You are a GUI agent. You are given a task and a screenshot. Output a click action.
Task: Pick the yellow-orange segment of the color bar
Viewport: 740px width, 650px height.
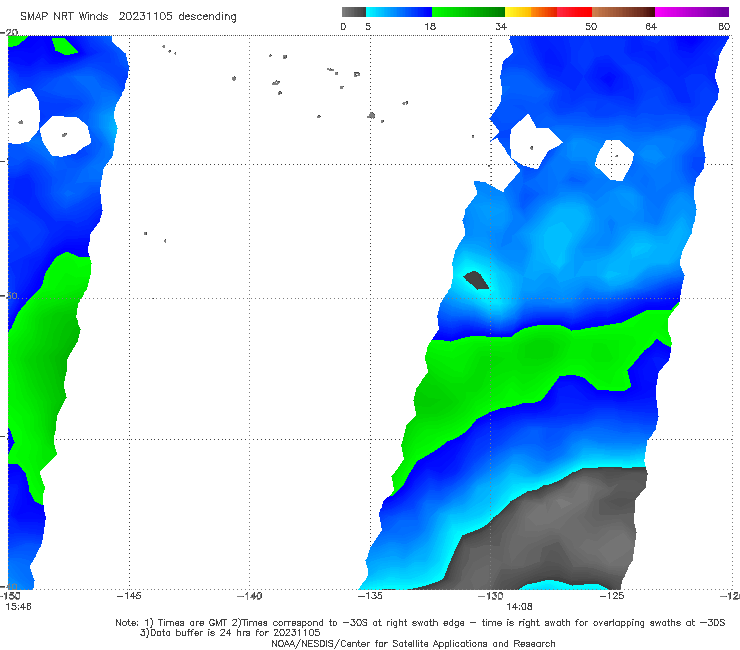(531, 12)
